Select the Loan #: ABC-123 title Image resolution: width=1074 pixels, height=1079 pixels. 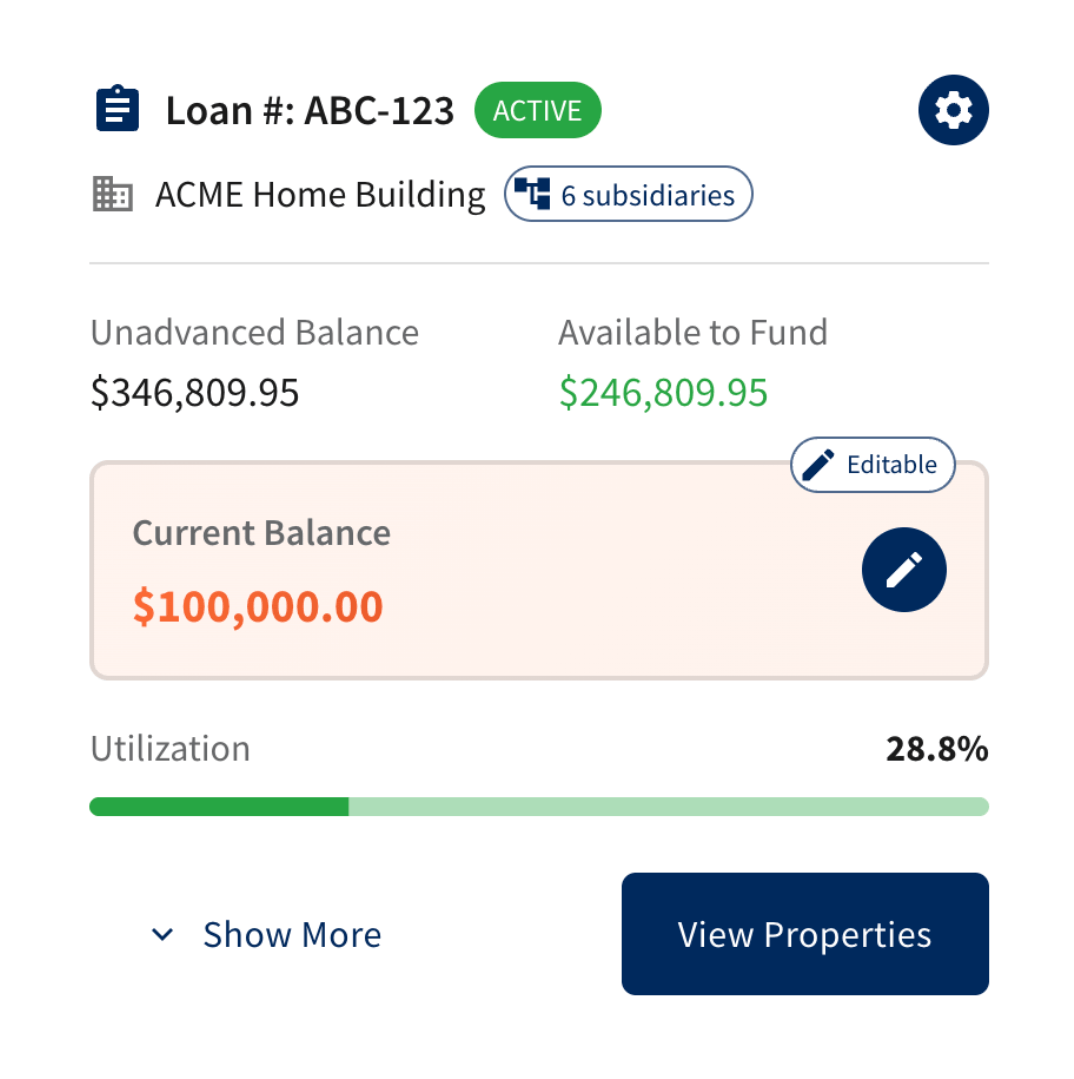(310, 111)
